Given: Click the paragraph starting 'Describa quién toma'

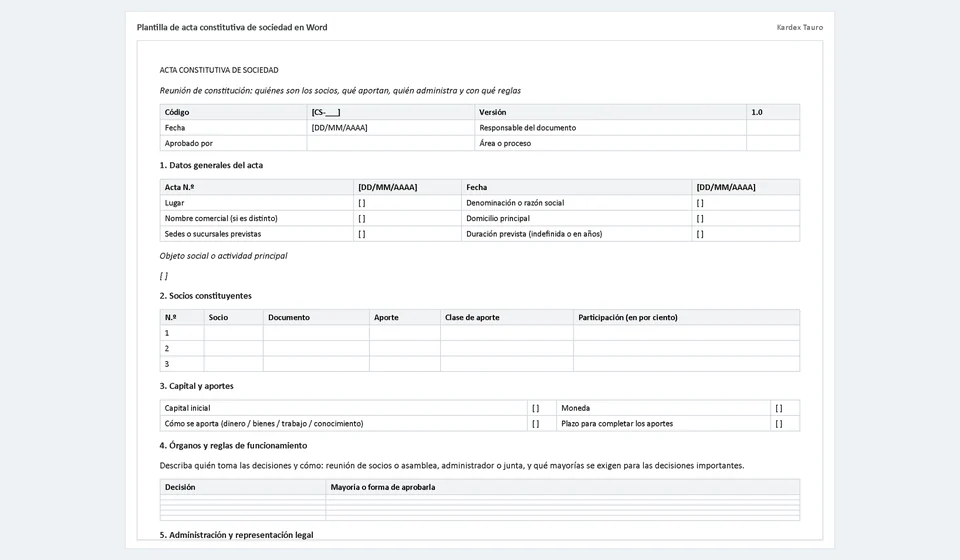Looking at the screenshot, I should pos(452,466).
